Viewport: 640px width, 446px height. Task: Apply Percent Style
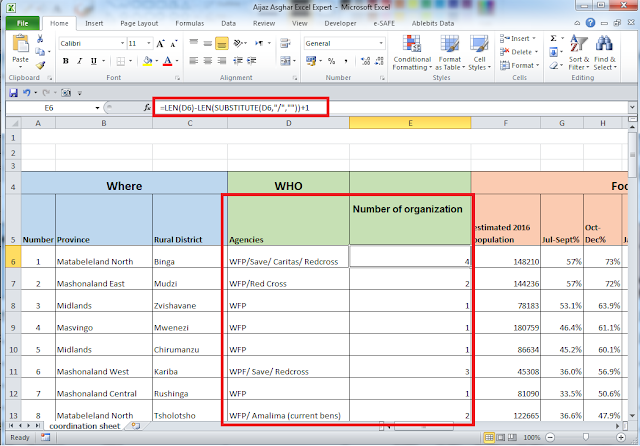331,61
